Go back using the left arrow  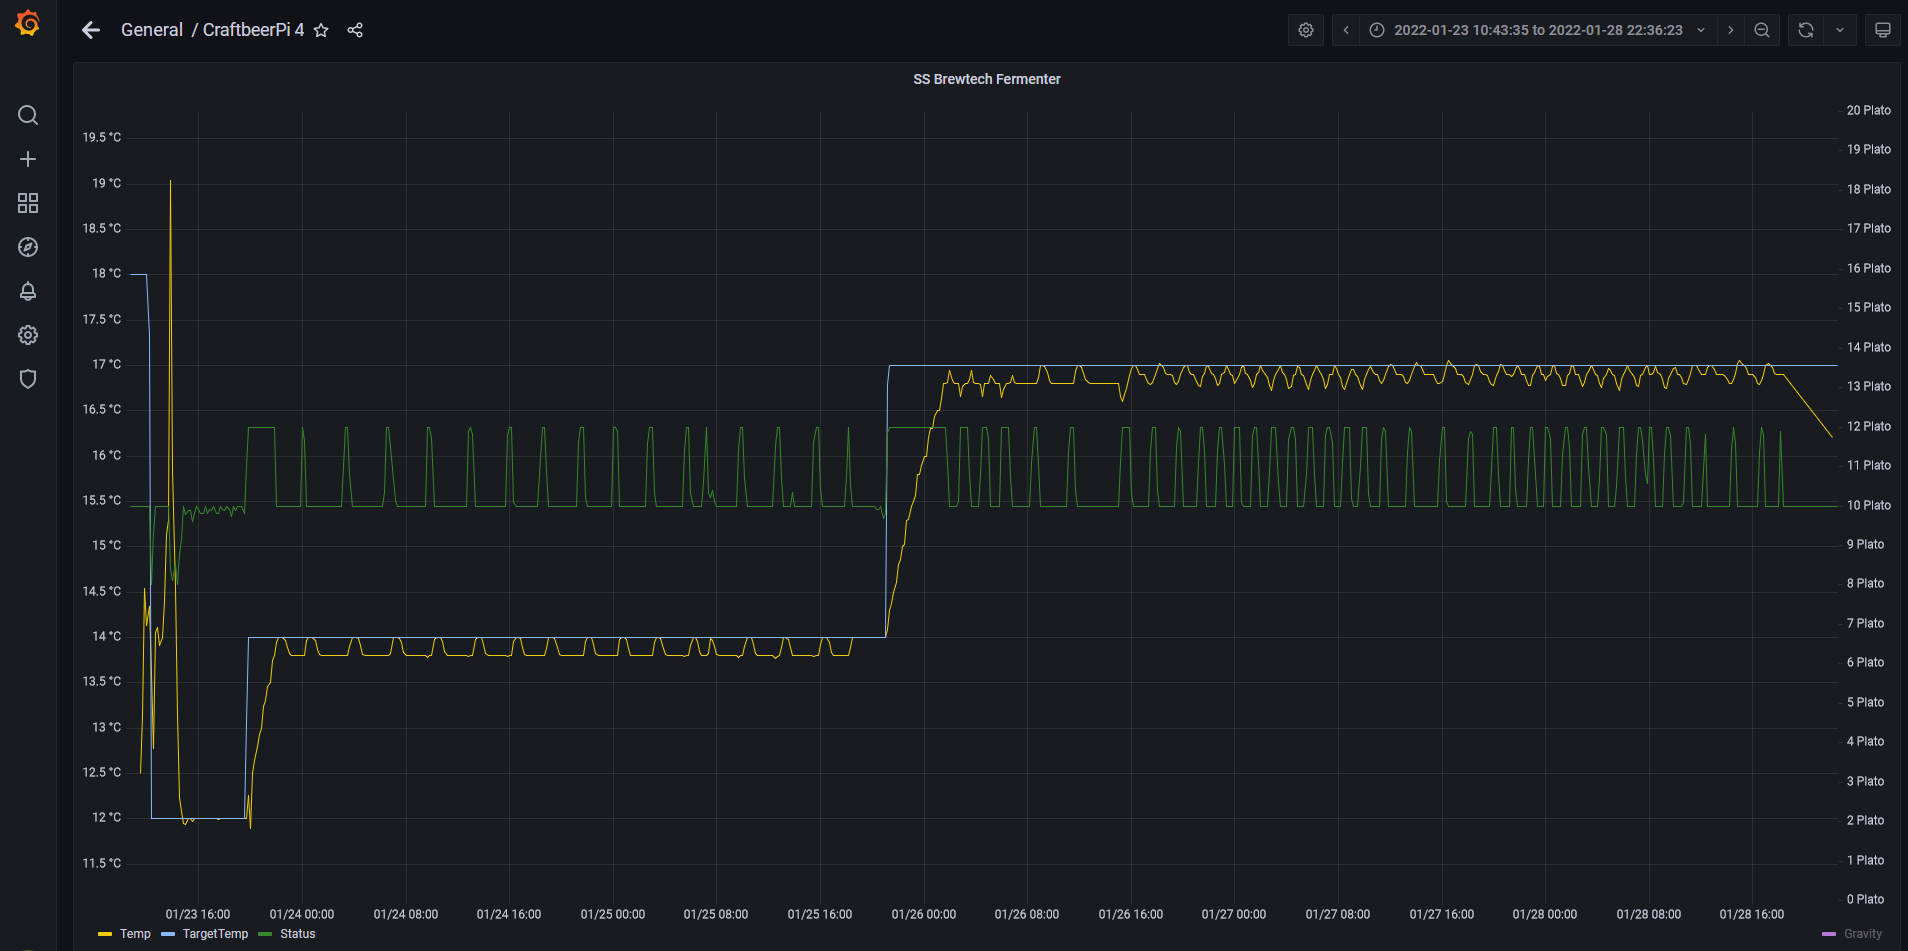(x=91, y=30)
